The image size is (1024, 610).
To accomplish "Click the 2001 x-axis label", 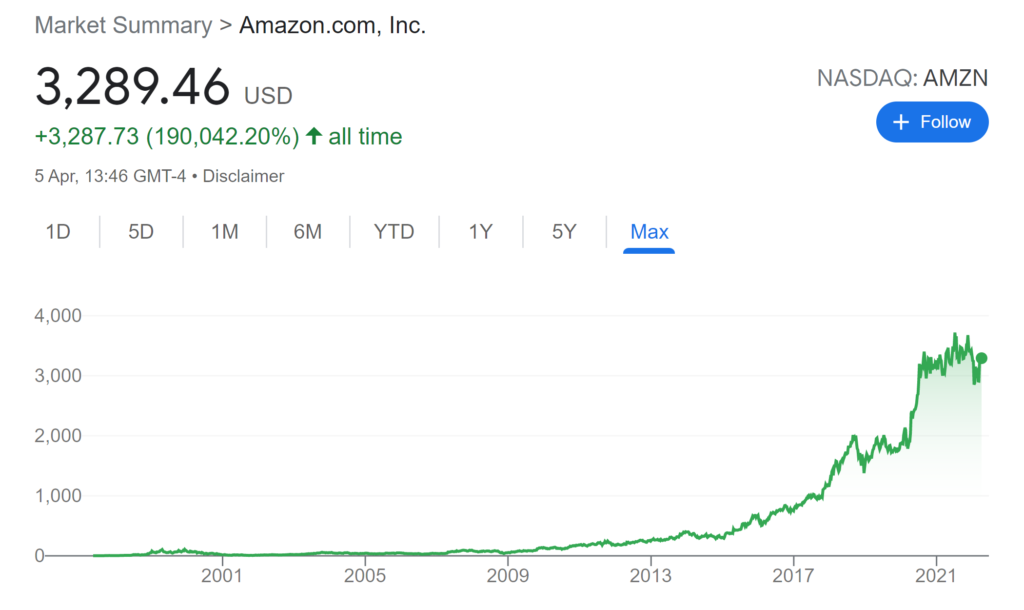I will pyautogui.click(x=222, y=575).
